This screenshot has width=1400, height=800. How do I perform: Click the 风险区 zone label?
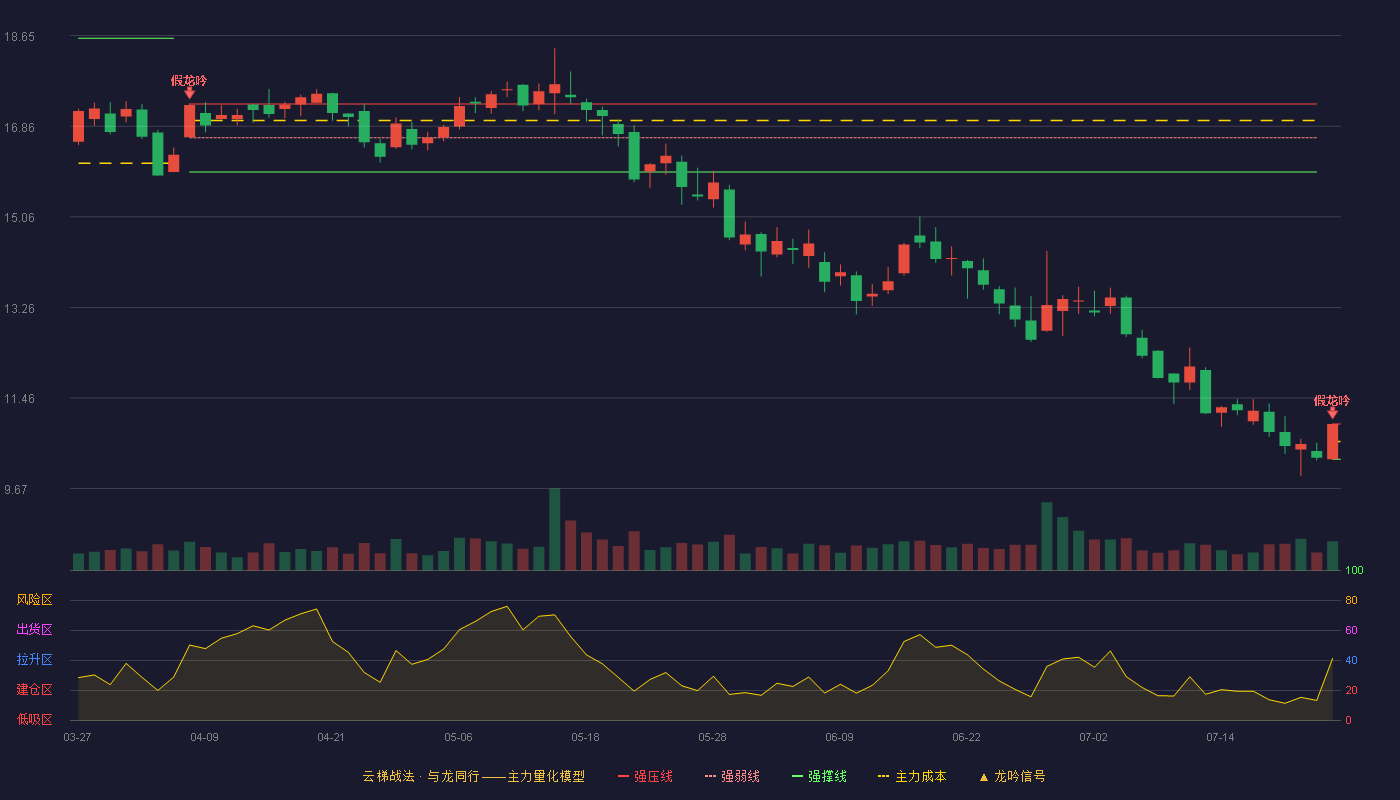coord(35,600)
